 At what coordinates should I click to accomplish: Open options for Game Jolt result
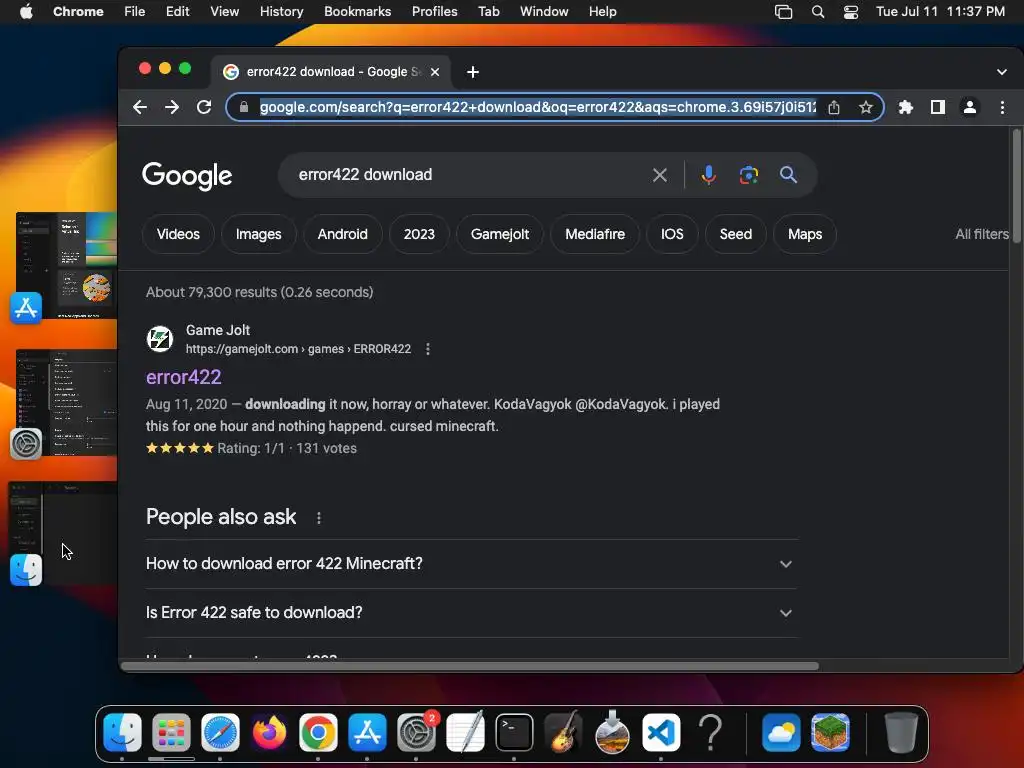pos(428,349)
